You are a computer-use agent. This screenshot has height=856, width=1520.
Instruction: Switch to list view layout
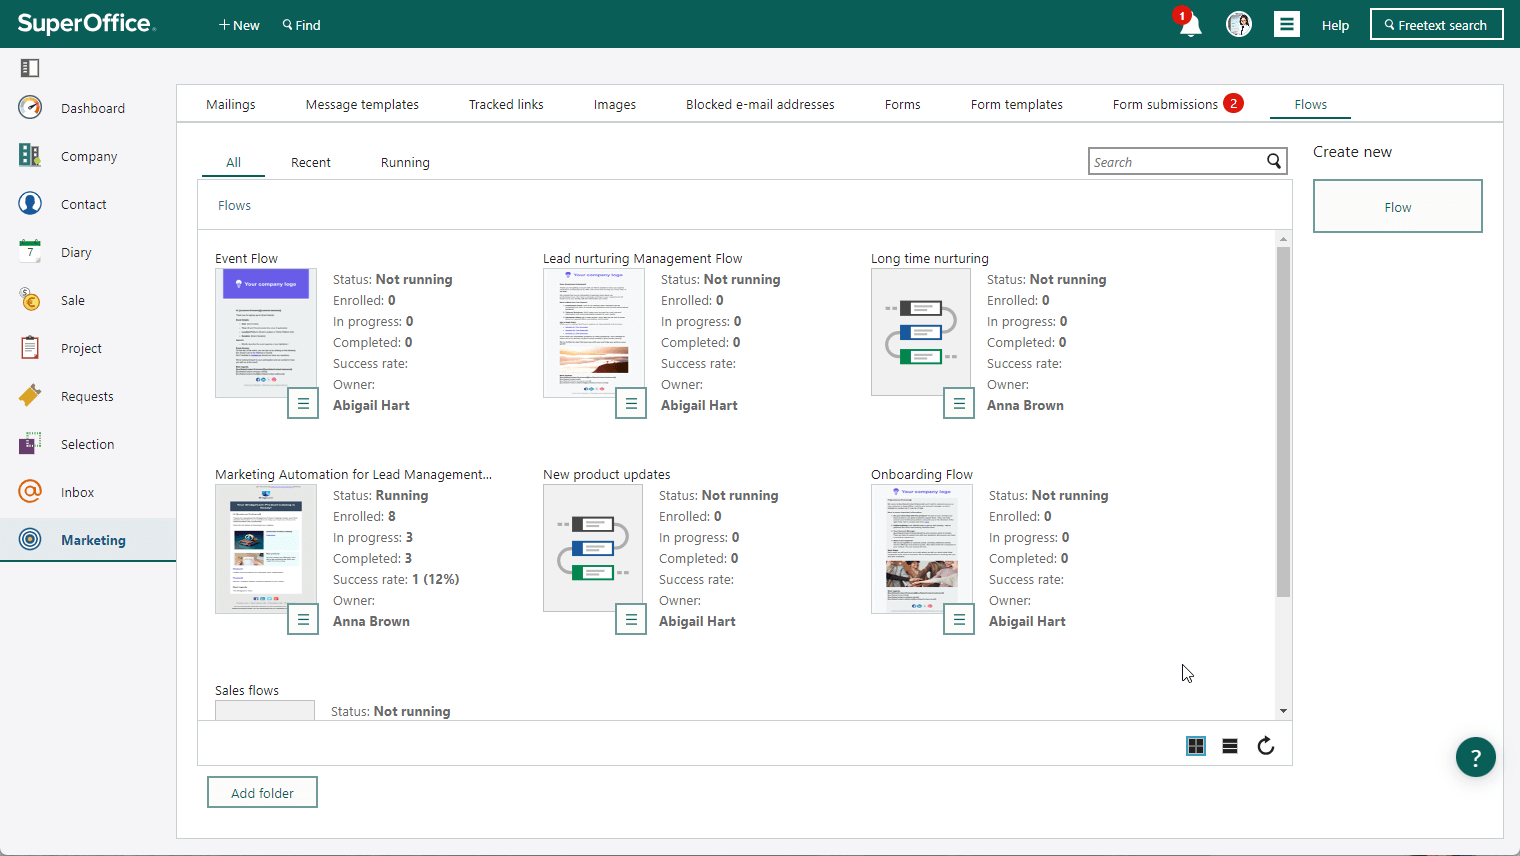click(1230, 746)
